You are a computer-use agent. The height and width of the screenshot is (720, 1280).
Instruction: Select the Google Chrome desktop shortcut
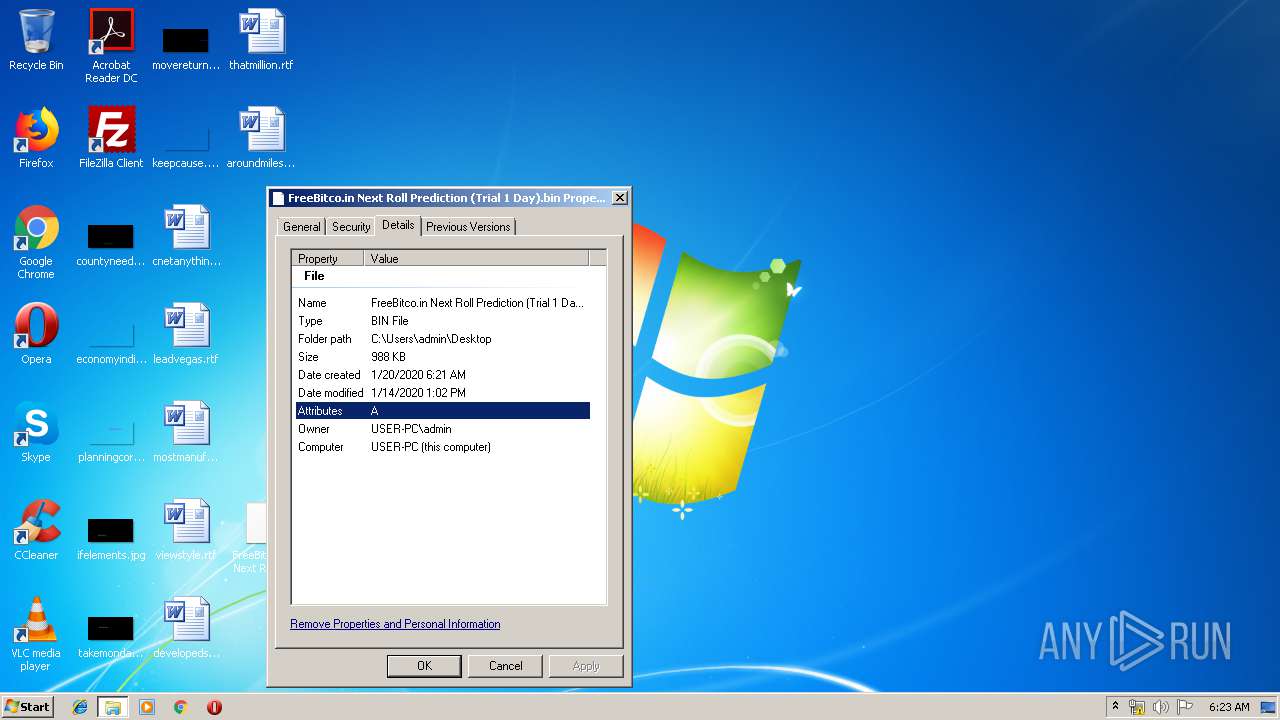[36, 242]
